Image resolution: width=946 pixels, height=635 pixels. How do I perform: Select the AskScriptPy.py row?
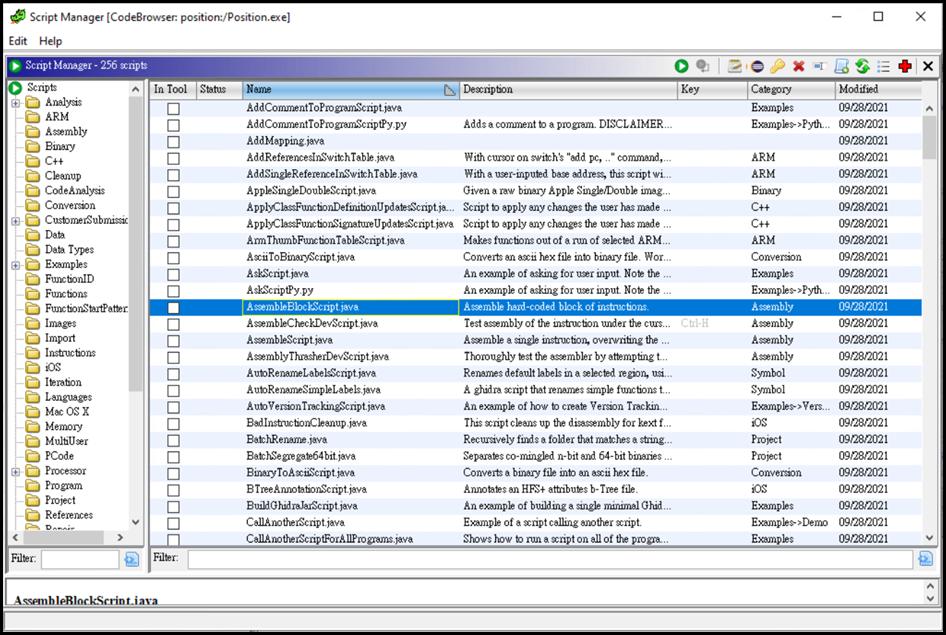tap(536, 291)
